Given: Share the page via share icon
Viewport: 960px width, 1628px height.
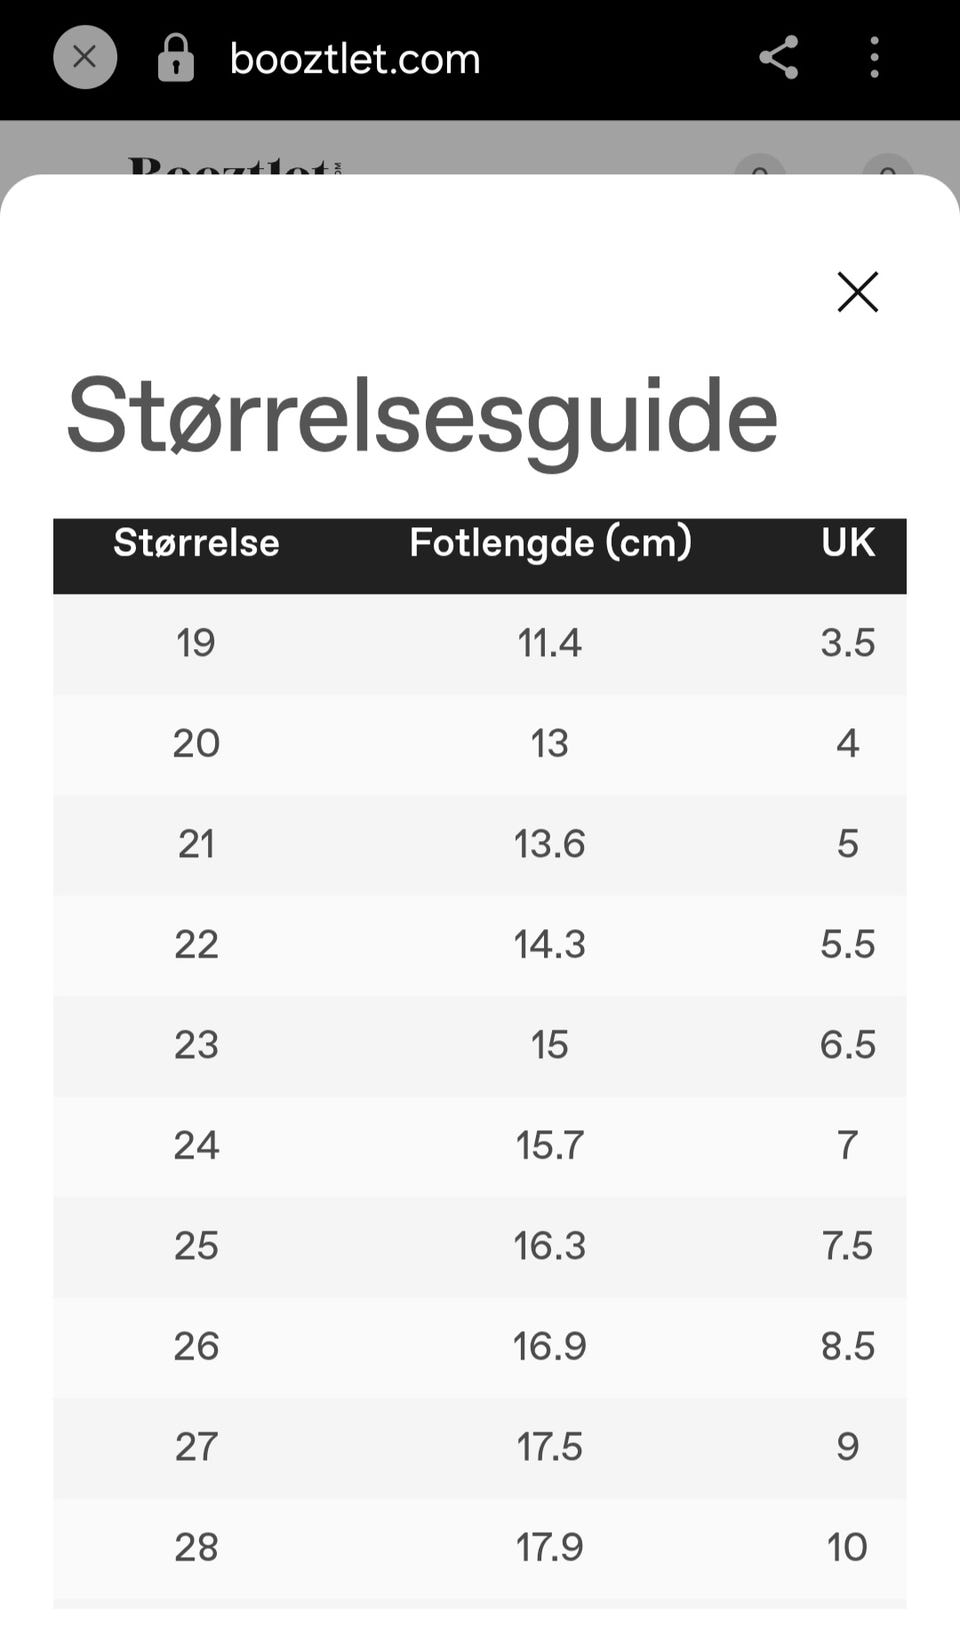Looking at the screenshot, I should click(x=778, y=57).
